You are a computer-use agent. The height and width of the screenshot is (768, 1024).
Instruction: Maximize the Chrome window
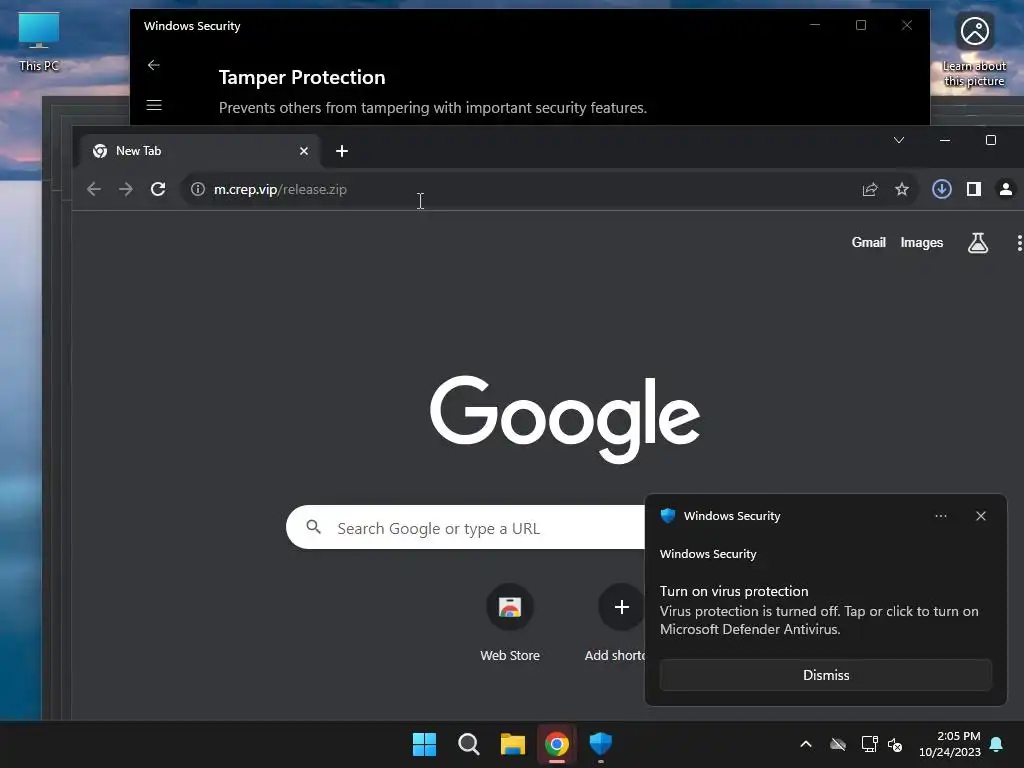pyautogui.click(x=991, y=140)
